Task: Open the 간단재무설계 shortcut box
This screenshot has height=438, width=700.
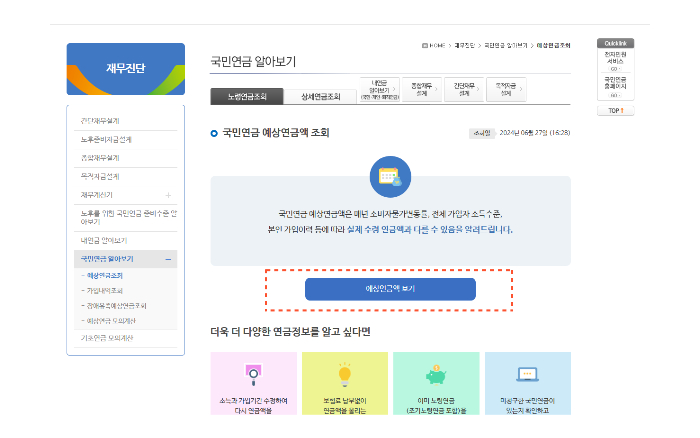Action: pos(464,89)
